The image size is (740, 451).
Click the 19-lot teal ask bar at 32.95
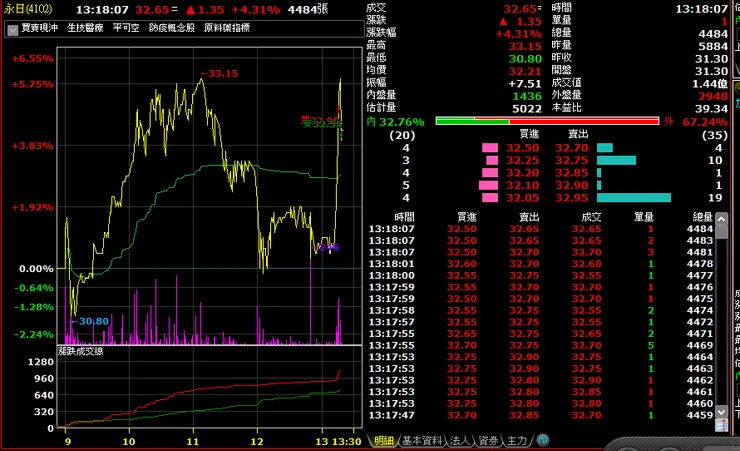[634, 198]
